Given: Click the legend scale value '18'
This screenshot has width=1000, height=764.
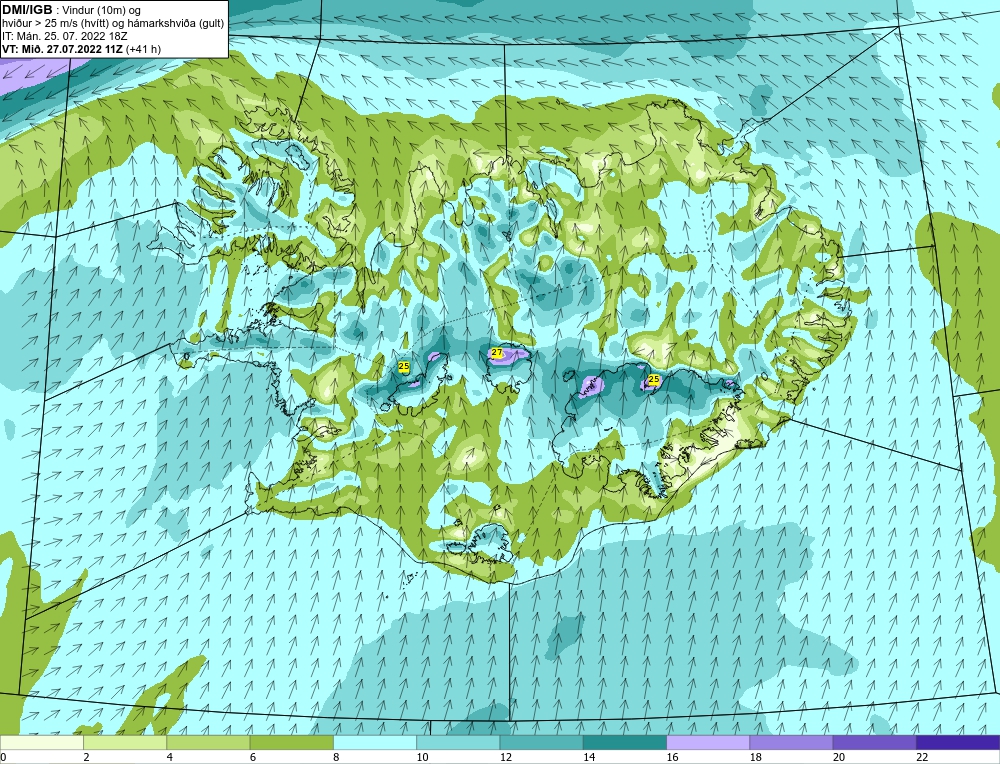Looking at the screenshot, I should [x=755, y=757].
